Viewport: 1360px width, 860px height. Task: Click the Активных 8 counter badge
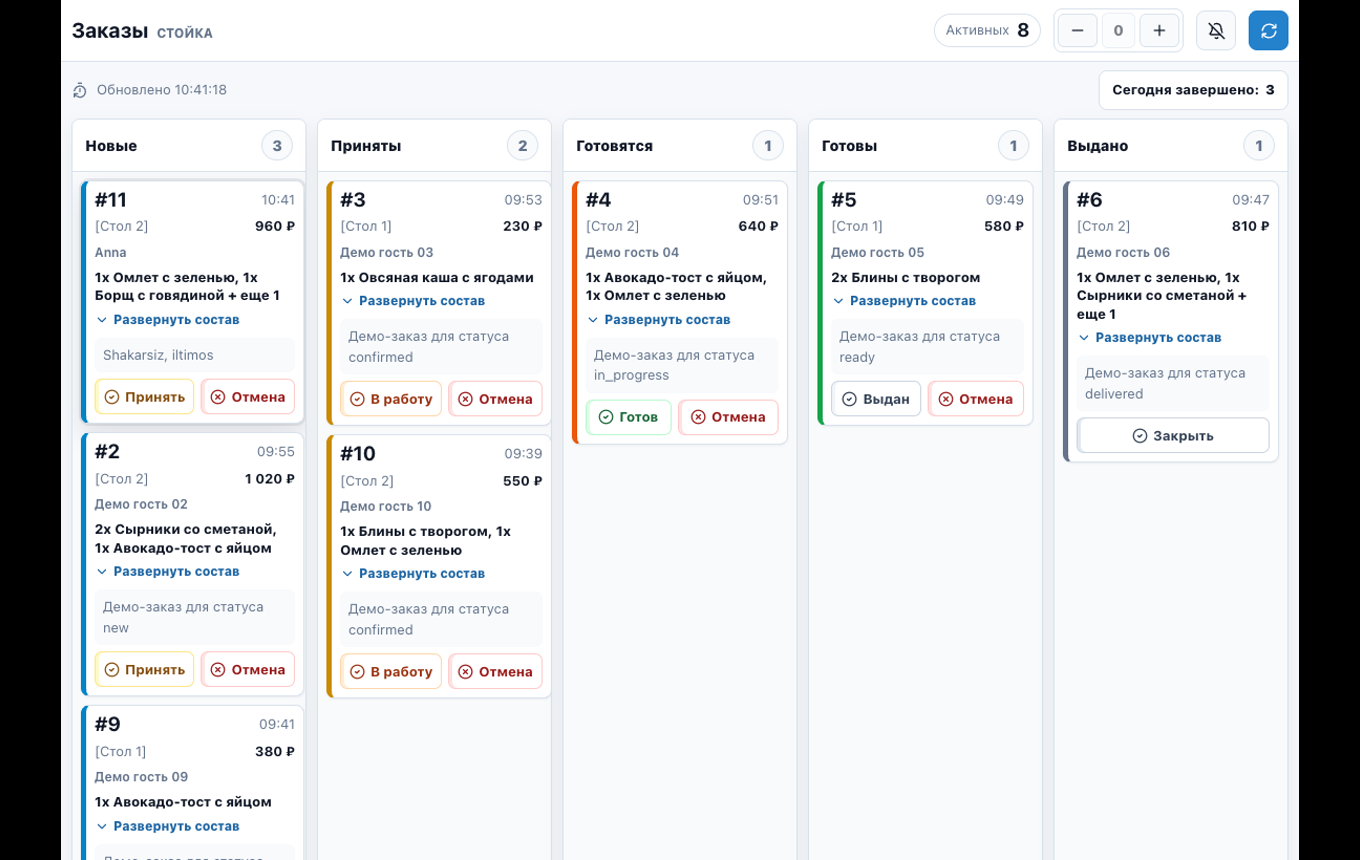tap(987, 31)
